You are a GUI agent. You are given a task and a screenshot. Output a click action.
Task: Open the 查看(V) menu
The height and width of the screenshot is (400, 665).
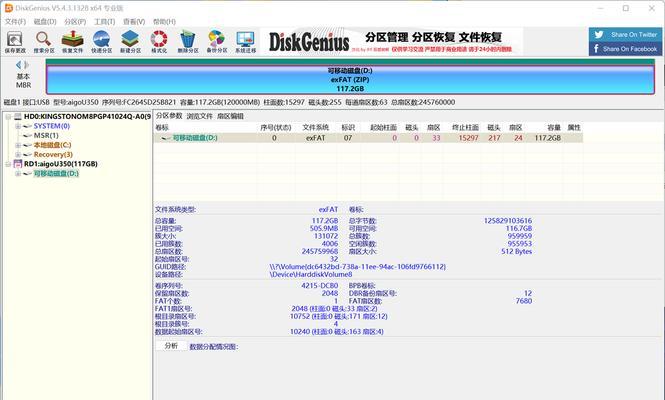click(134, 22)
